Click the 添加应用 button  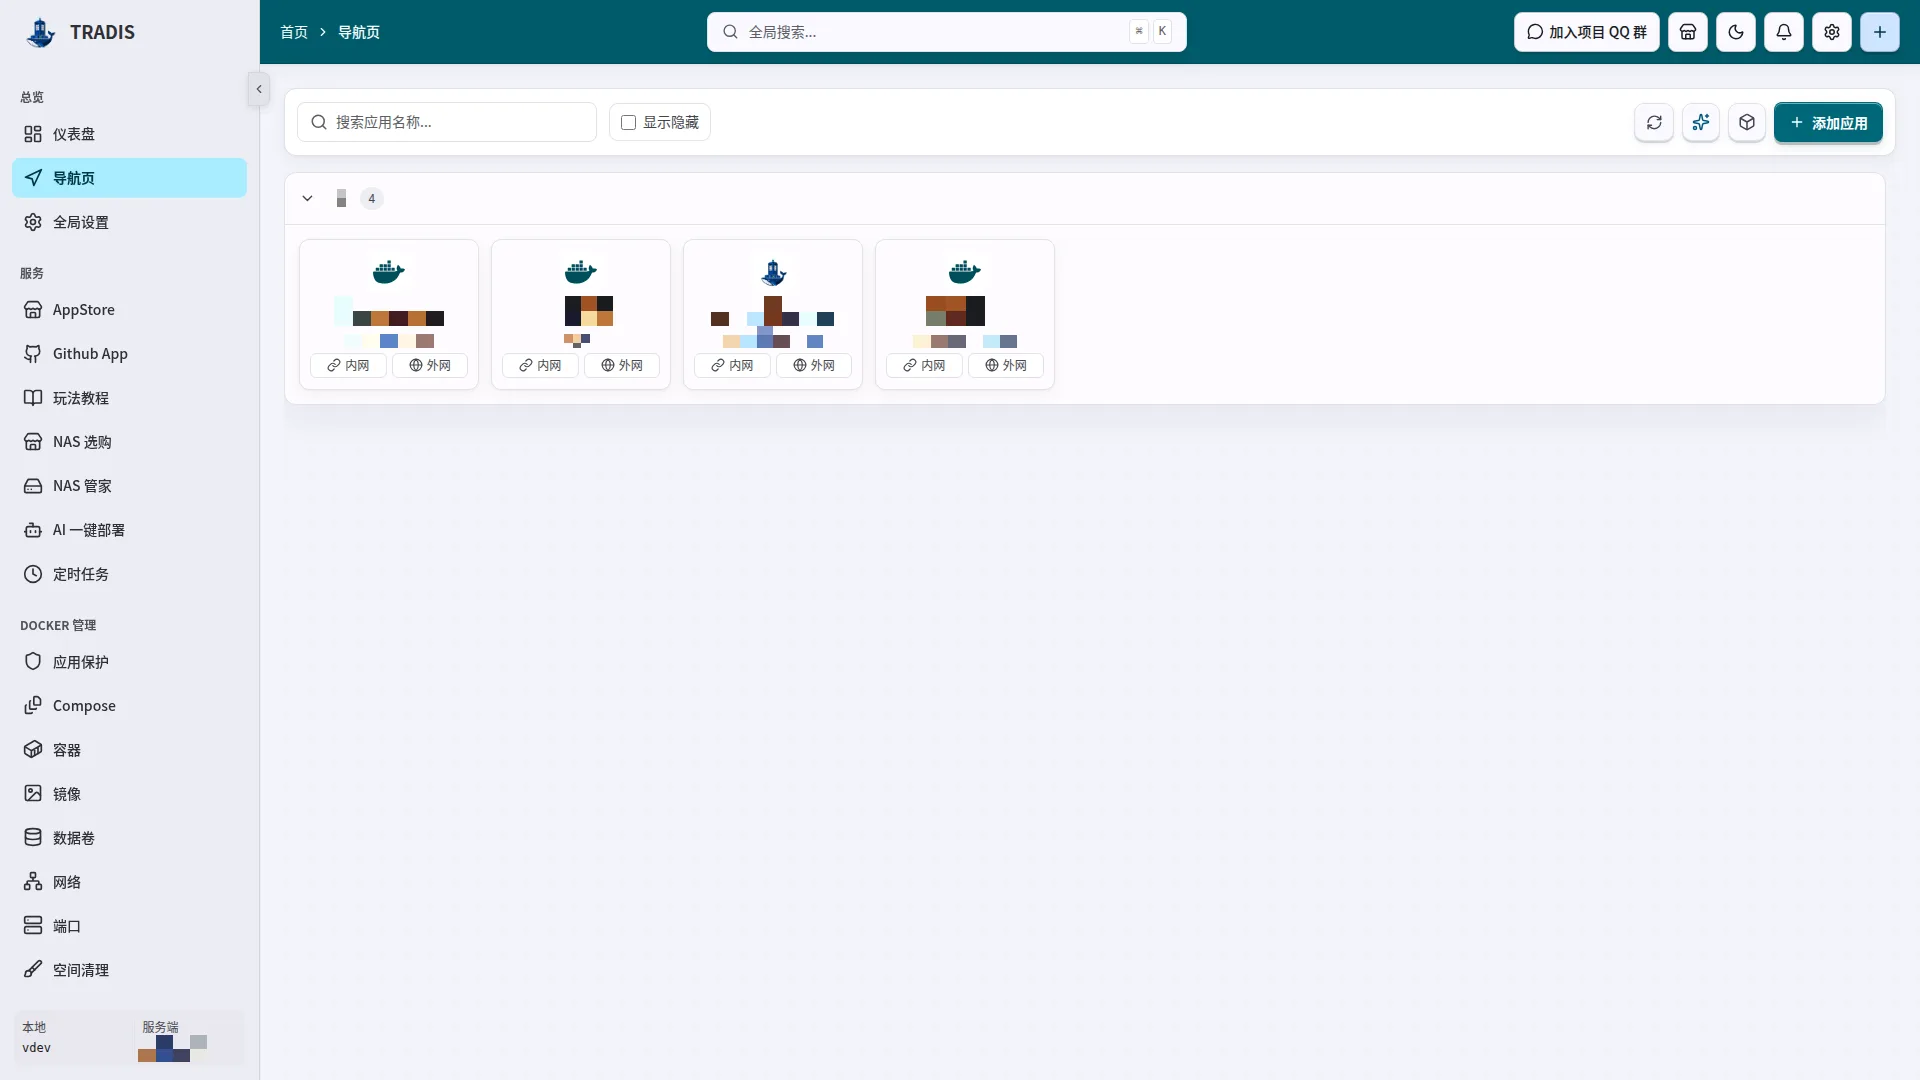pos(1828,122)
